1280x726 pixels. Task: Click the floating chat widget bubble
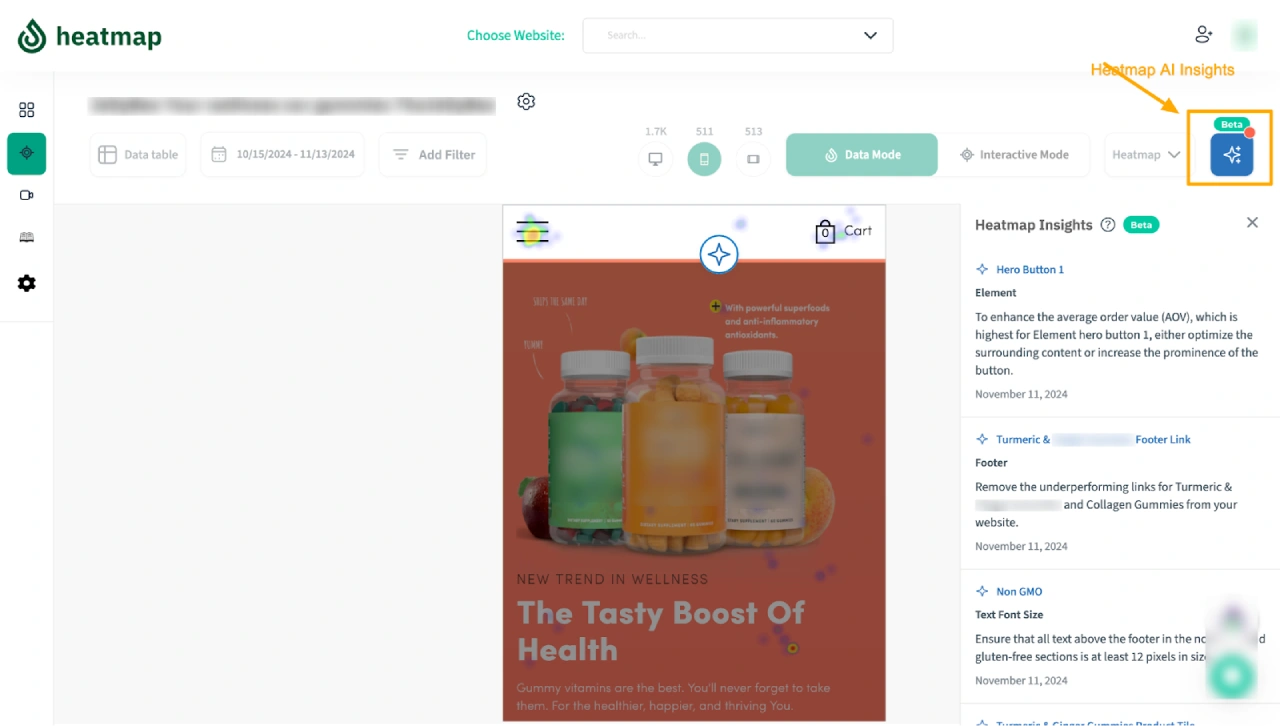click(1232, 676)
